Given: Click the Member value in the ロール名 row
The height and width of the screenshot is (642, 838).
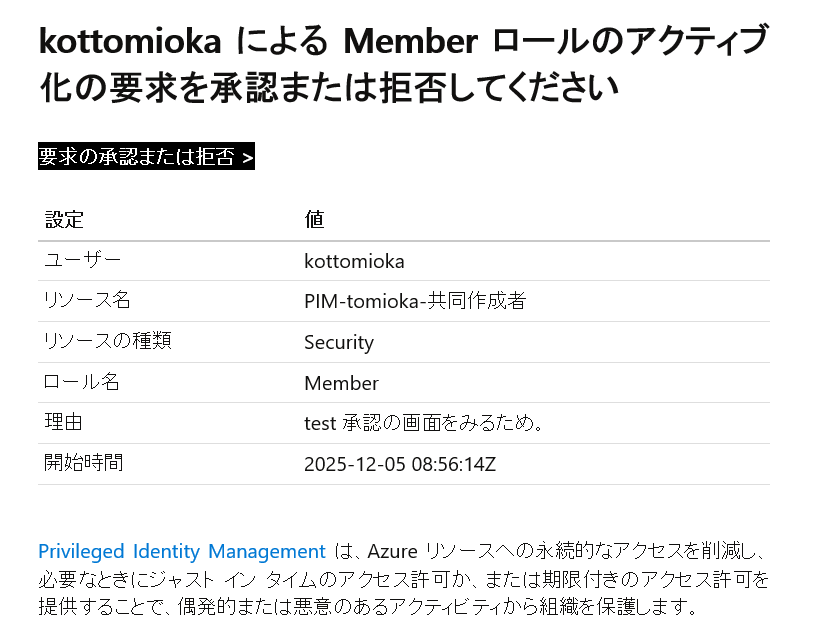Looking at the screenshot, I should click(x=341, y=383).
